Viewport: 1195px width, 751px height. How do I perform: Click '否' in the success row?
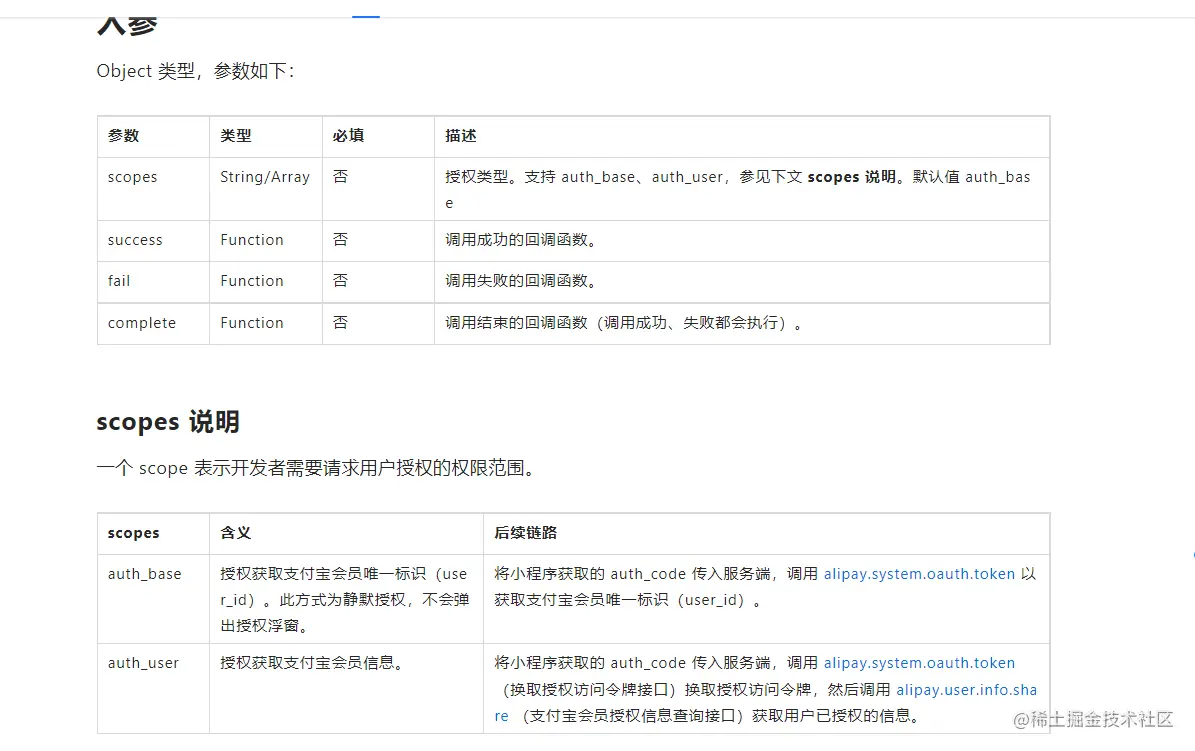click(x=340, y=240)
